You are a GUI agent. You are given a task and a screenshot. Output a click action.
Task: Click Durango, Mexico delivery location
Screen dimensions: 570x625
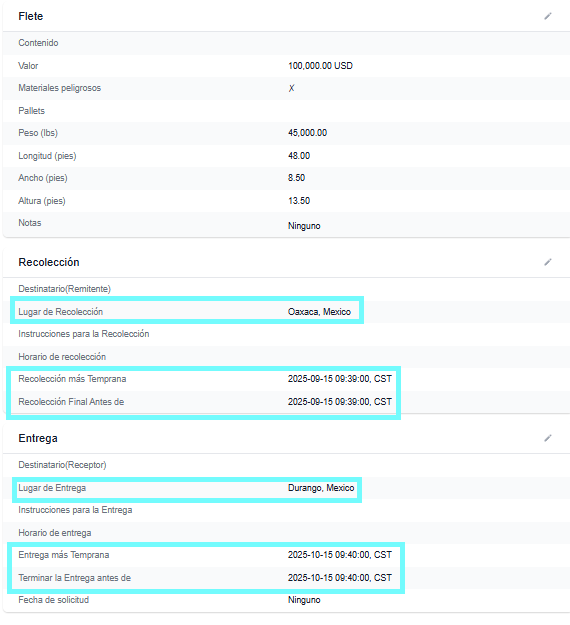pos(321,488)
